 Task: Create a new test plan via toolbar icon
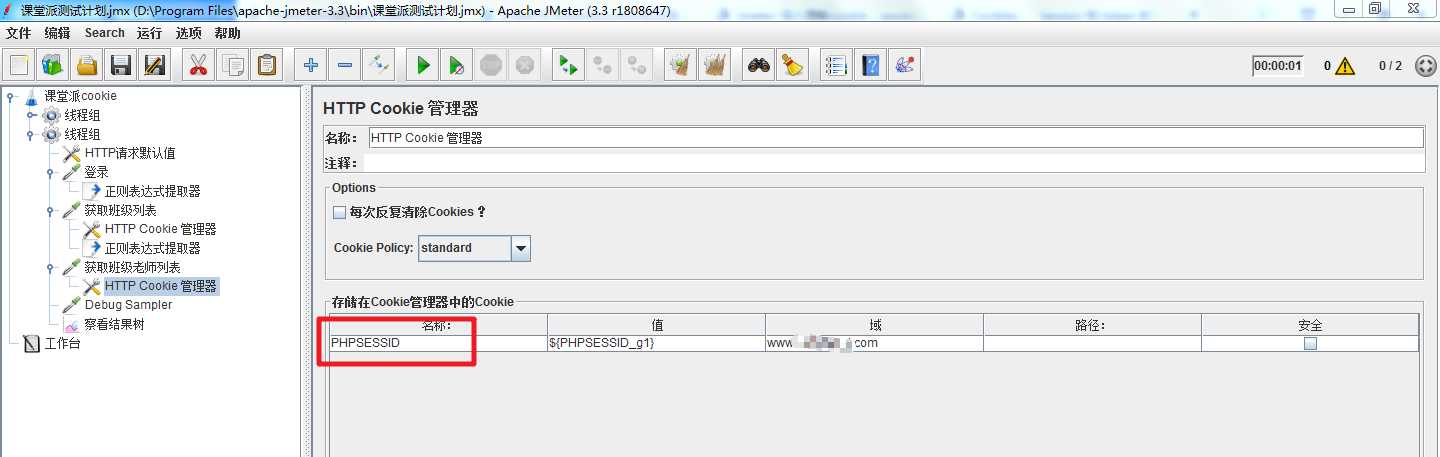coord(19,65)
